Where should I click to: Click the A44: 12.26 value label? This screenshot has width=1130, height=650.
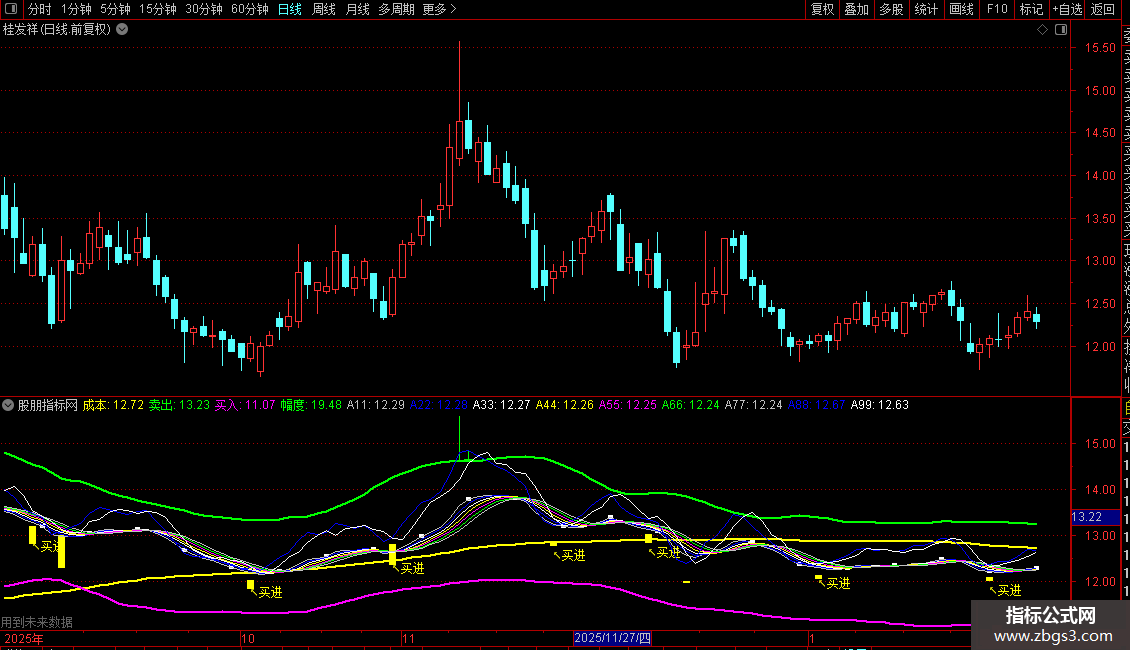[x=564, y=405]
